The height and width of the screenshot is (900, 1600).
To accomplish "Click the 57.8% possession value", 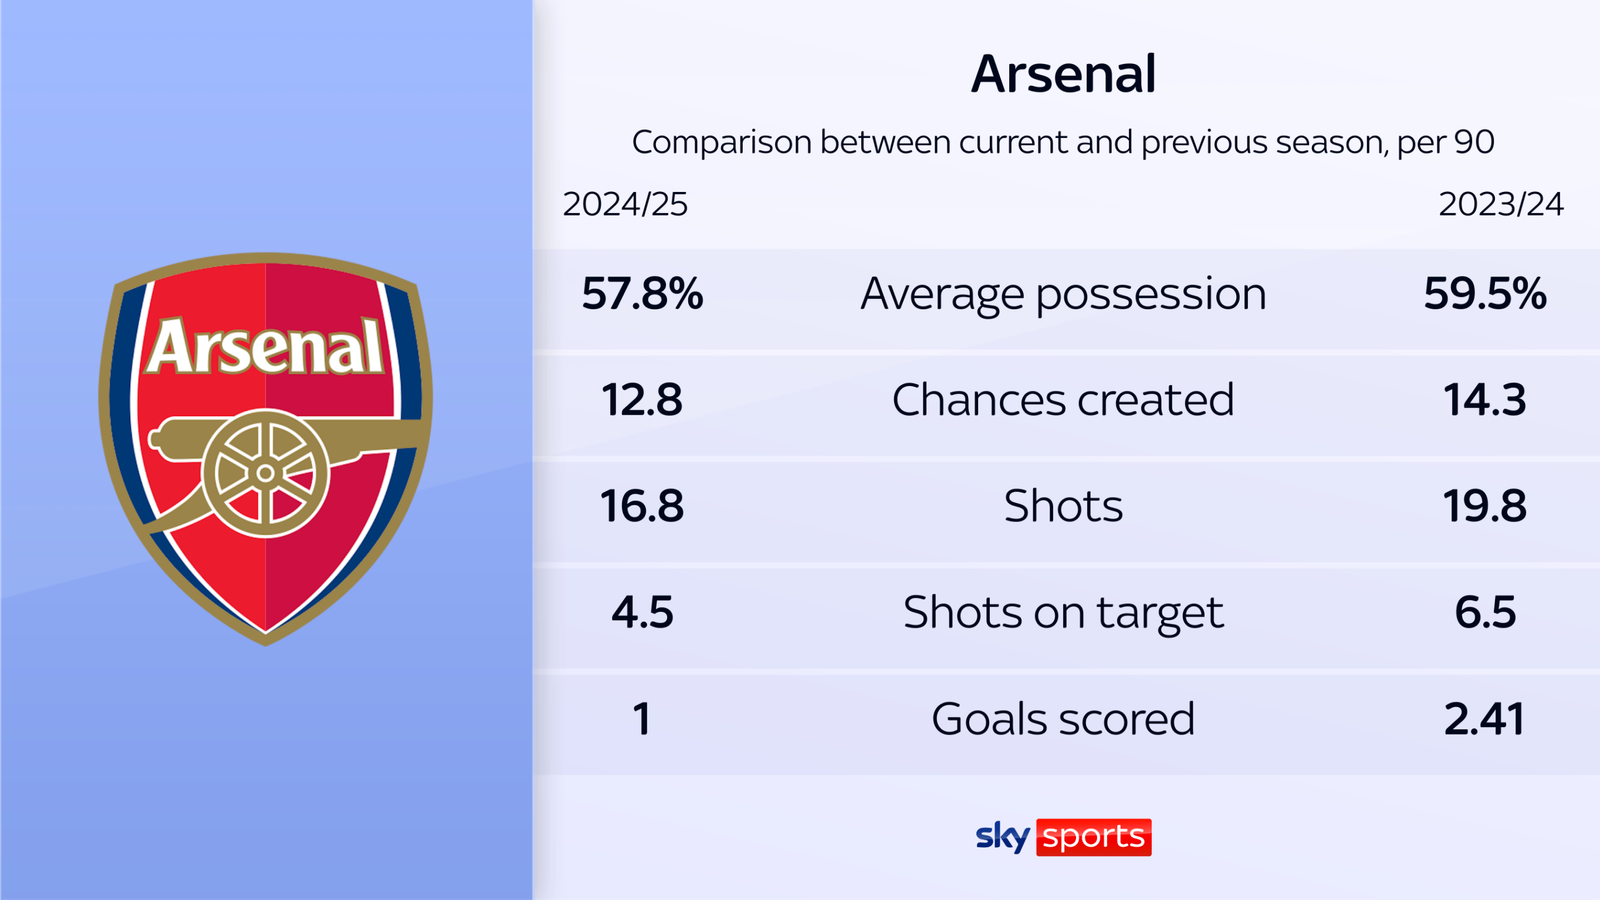I will point(642,294).
